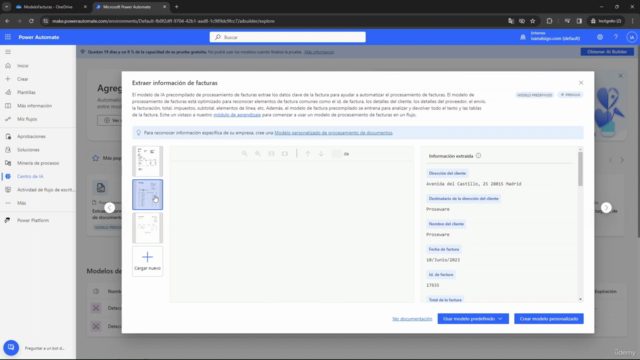Click the scroll-down arrow of the extracted information panel

click(580, 300)
